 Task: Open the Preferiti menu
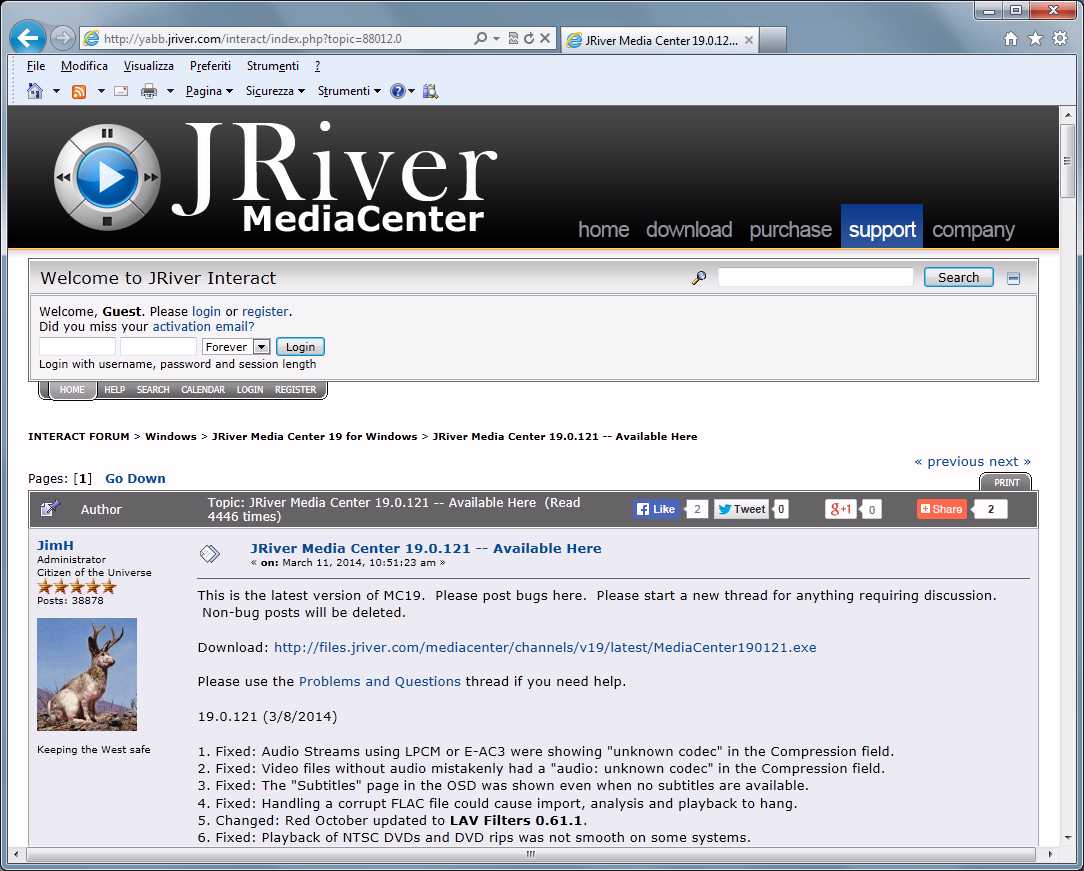[x=210, y=66]
